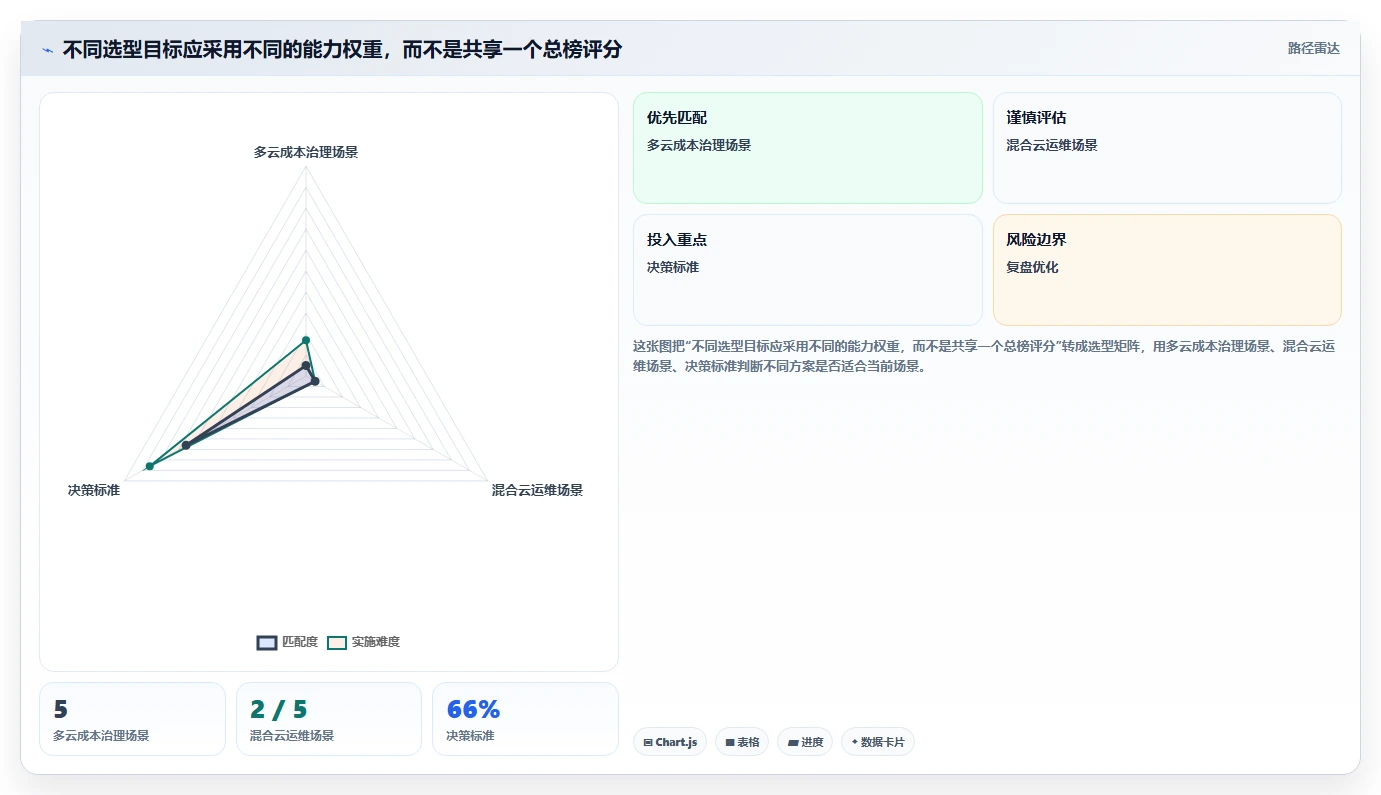Click the 匹配度 legend label text
This screenshot has height=795, width=1381.
300,642
